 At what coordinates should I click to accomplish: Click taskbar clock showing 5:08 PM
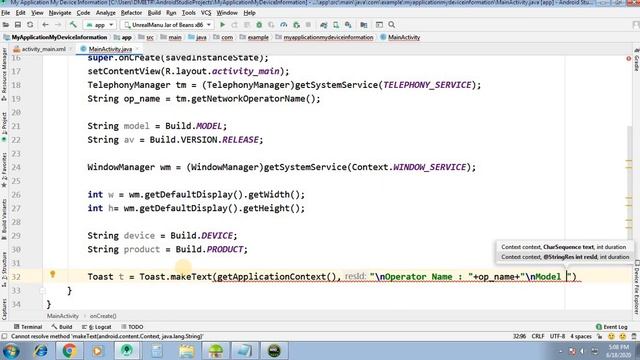[x=619, y=351]
